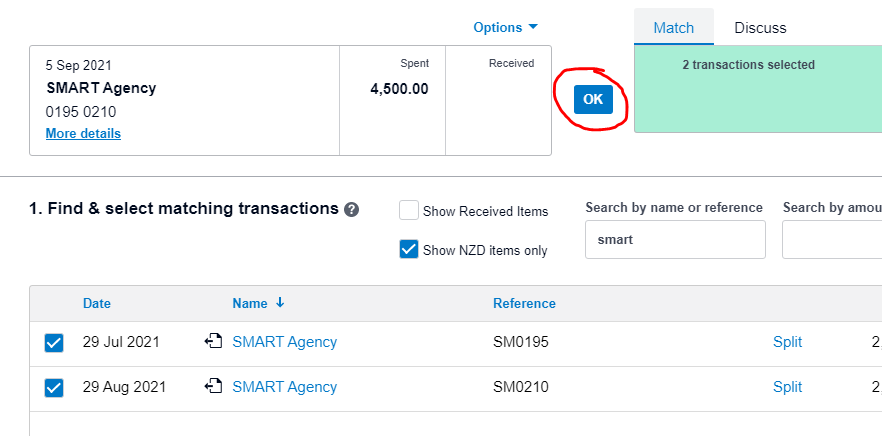Open SMART Agency link for SM0210

[x=285, y=386]
